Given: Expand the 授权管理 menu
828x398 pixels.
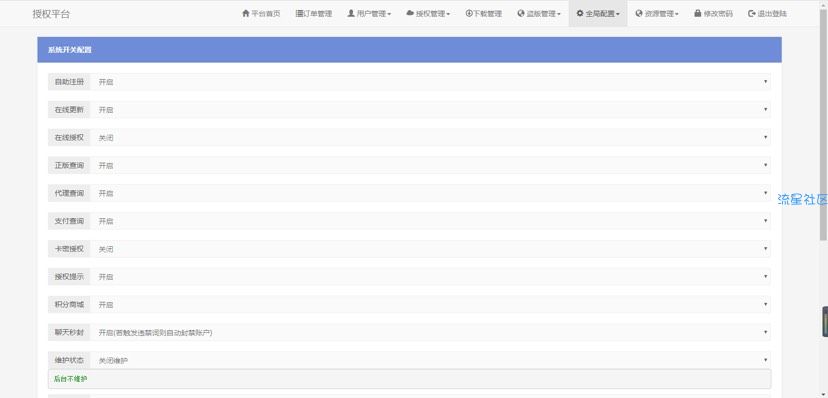Looking at the screenshot, I should pos(428,14).
